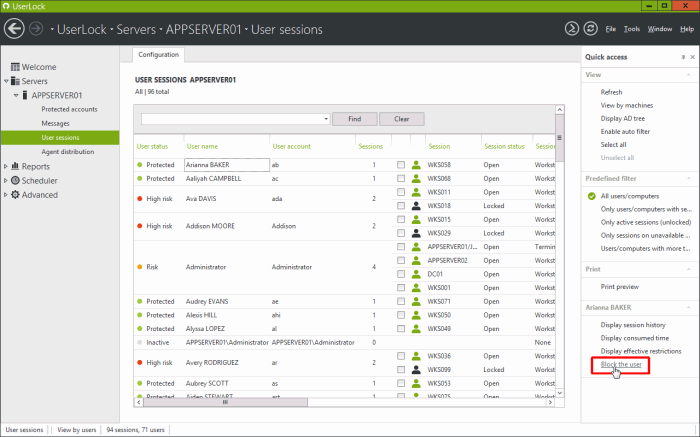Screen dimensions: 700x437
Task: Open the search field dropdown arrow
Action: click(x=326, y=119)
